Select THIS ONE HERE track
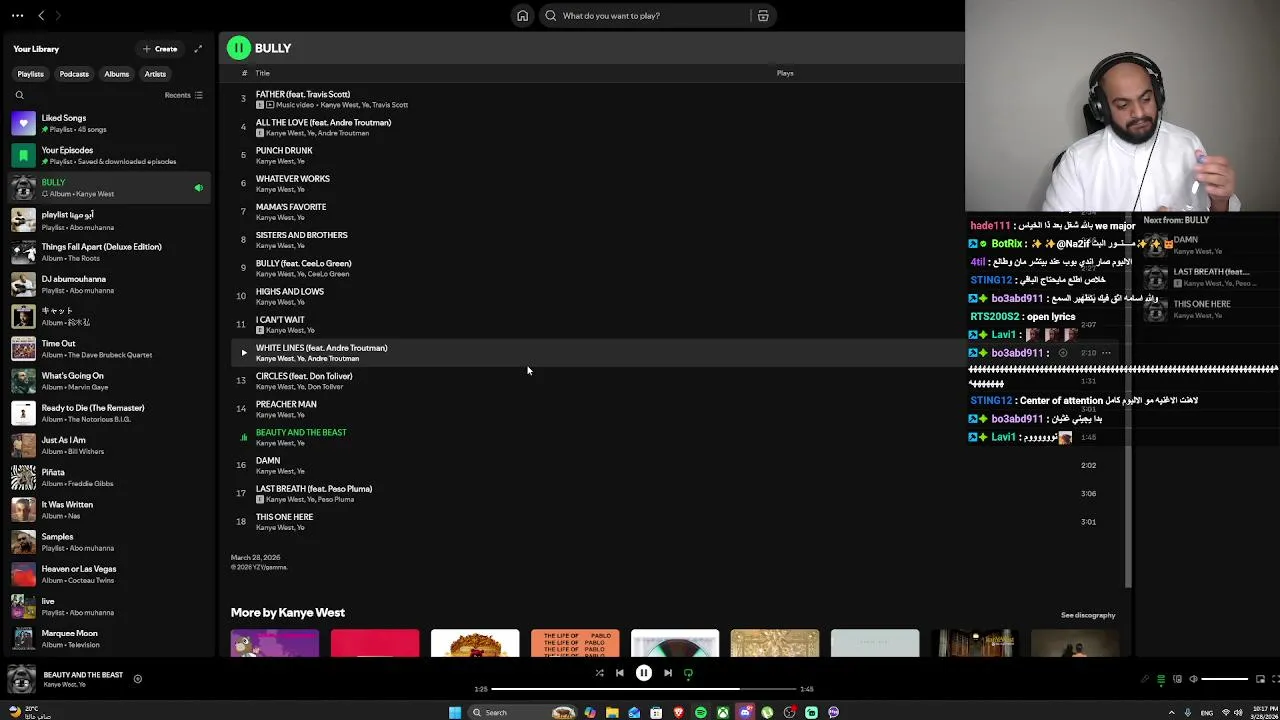 click(x=284, y=517)
